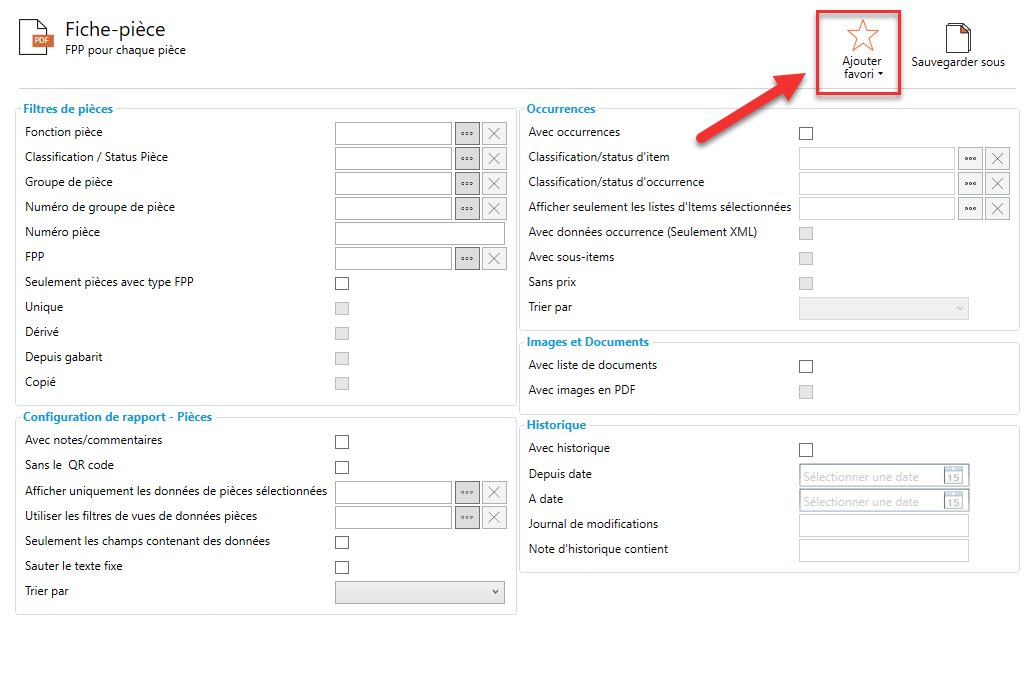Click the Numéro pièce text field

pyautogui.click(x=419, y=234)
